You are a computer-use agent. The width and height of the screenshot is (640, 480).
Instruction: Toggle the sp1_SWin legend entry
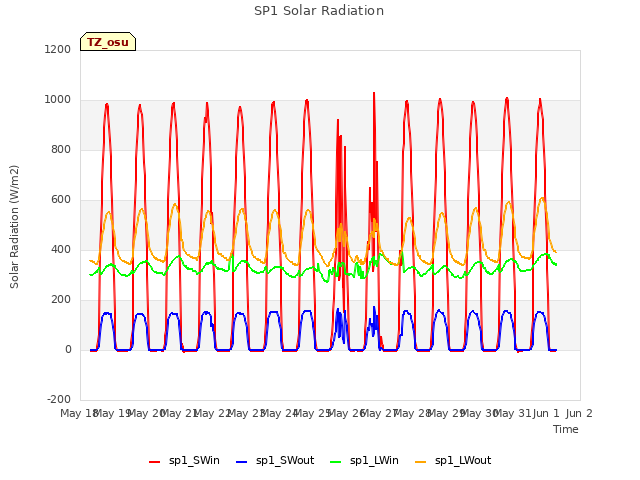[x=184, y=461]
